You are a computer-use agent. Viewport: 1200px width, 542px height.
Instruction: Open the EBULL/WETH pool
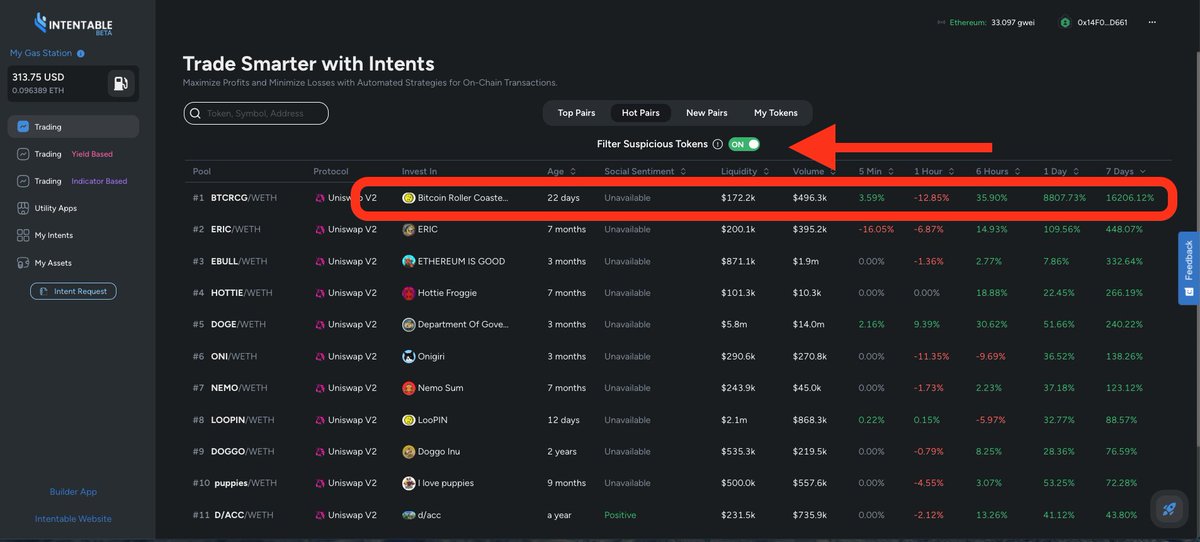pyautogui.click(x=239, y=261)
